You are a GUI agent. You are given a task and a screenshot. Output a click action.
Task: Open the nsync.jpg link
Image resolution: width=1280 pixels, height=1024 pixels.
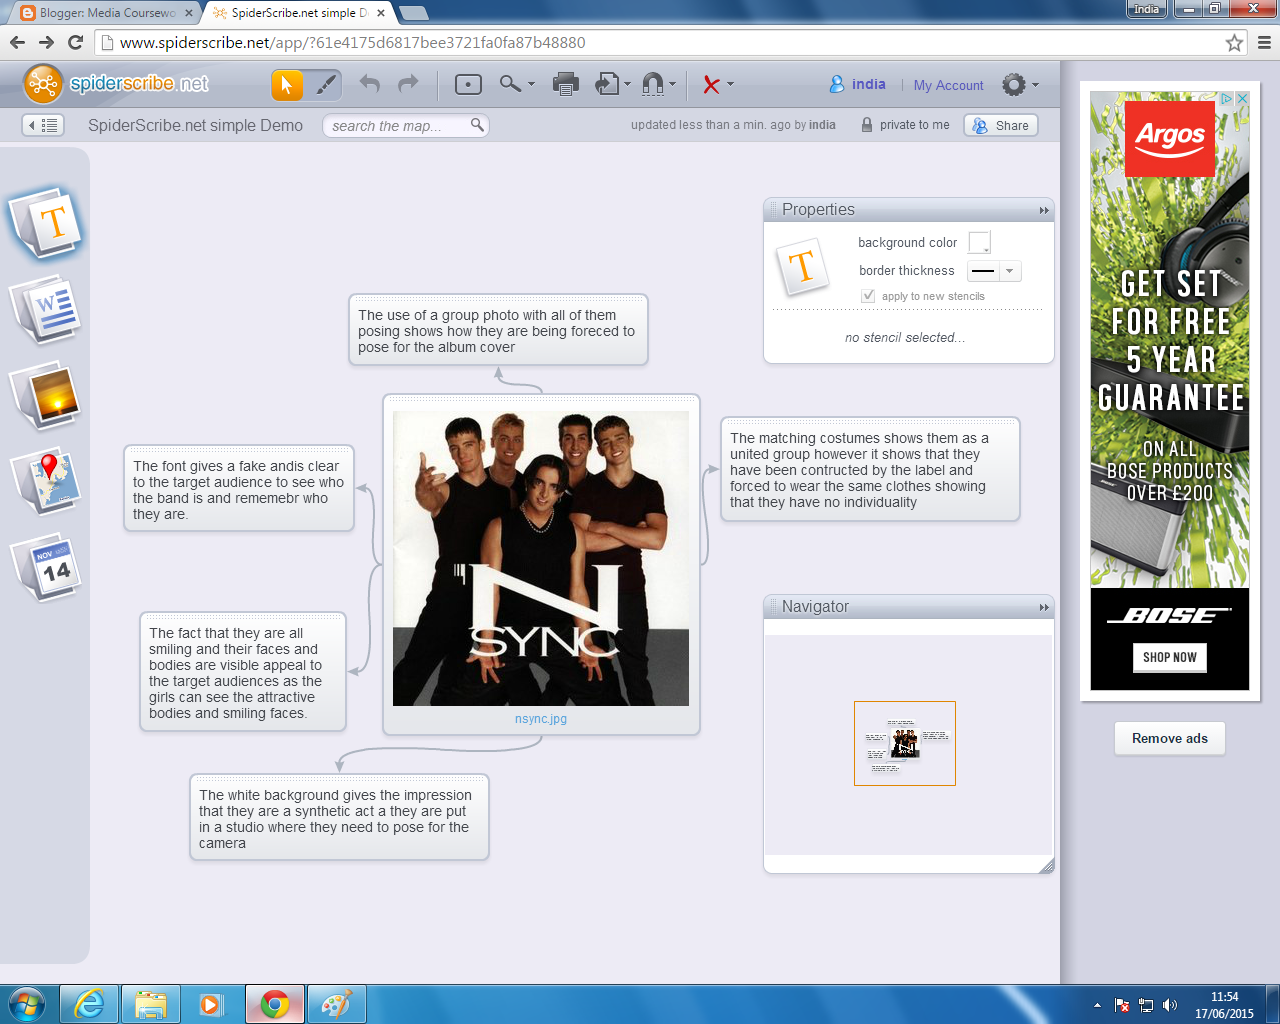click(x=541, y=719)
